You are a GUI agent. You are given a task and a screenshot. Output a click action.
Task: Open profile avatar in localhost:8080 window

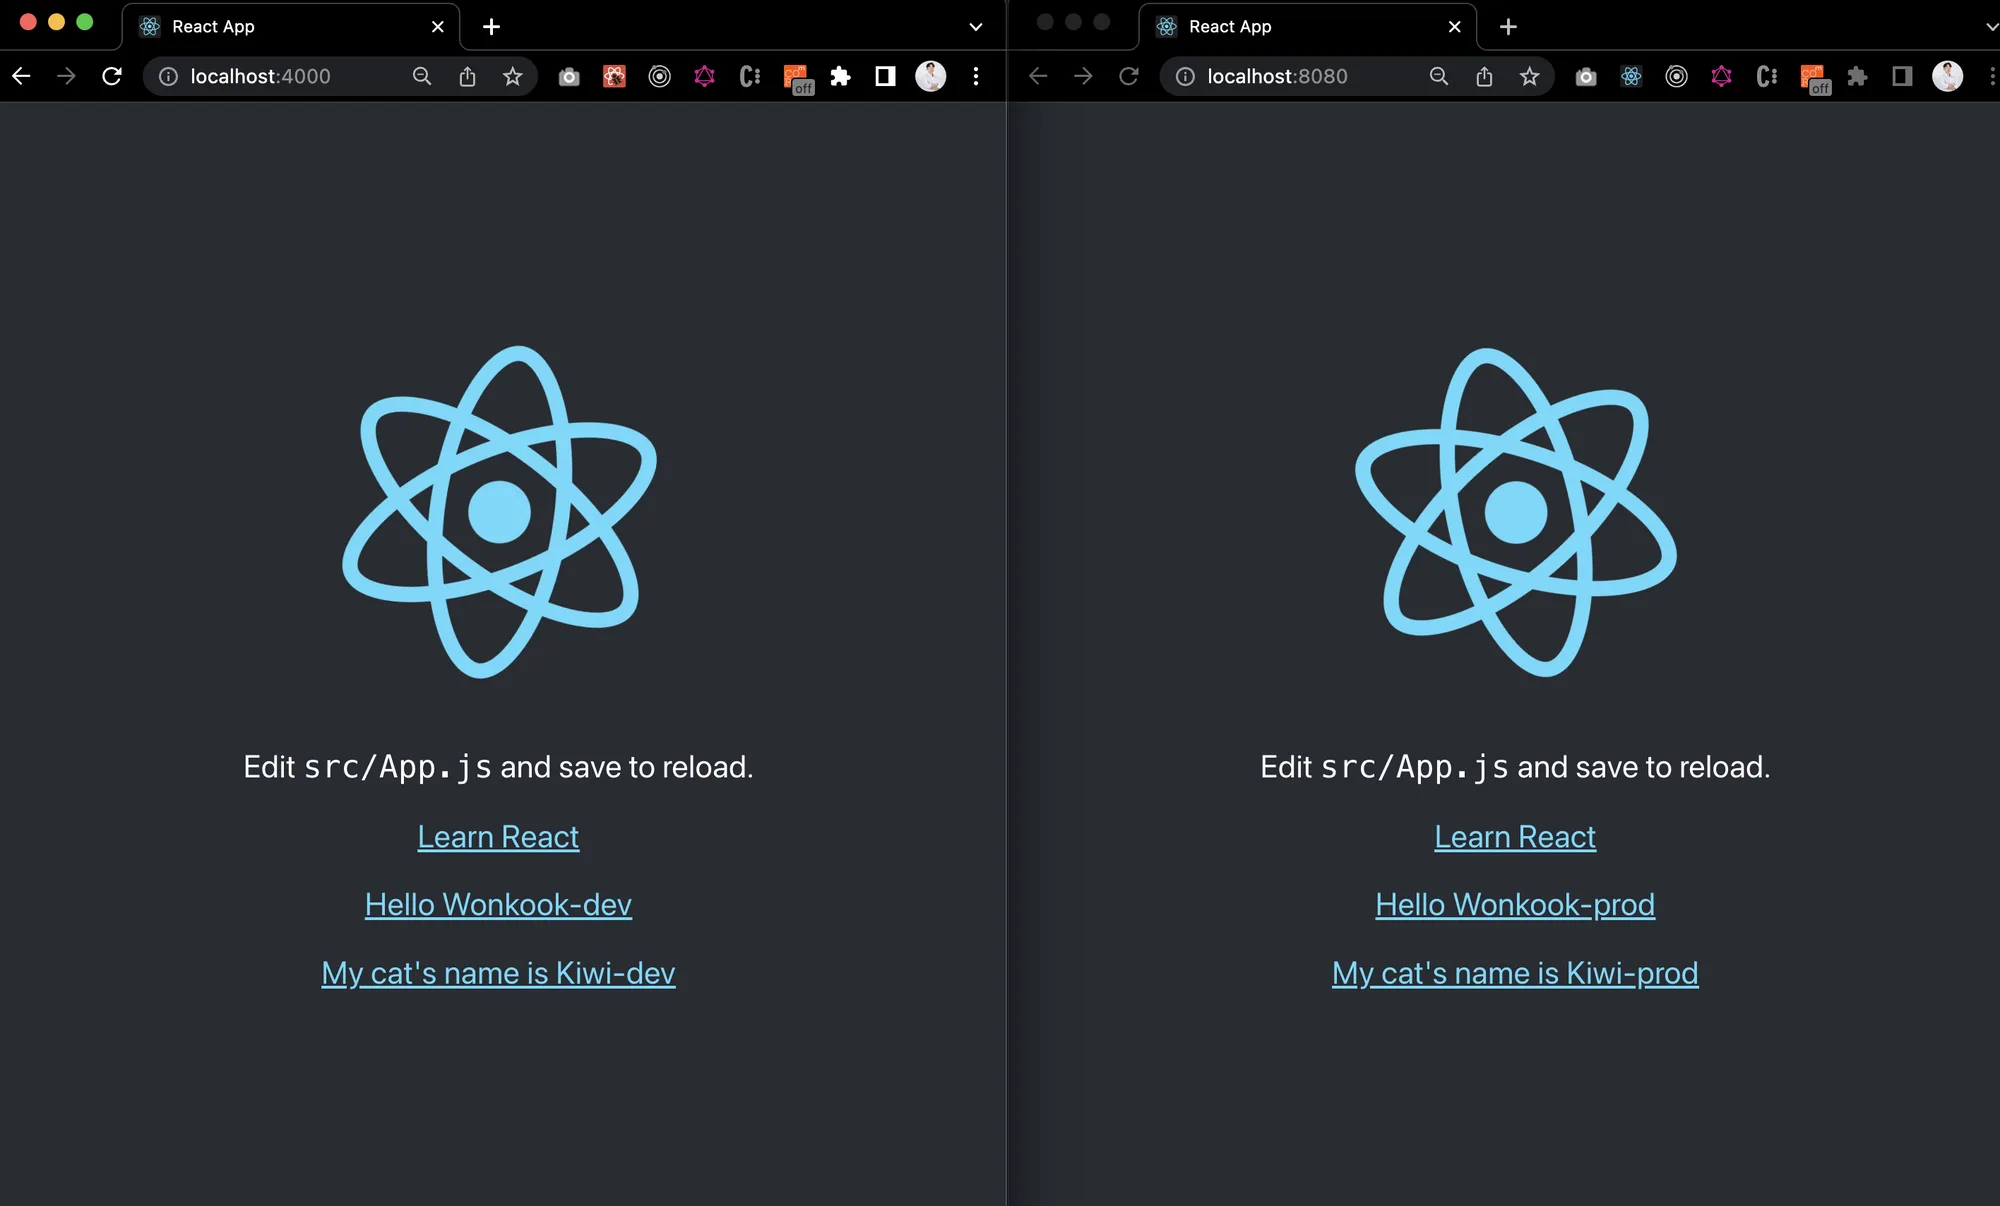(x=1948, y=76)
